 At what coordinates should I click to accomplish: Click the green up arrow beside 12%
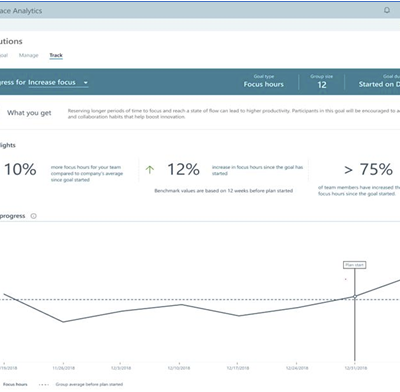click(150, 170)
